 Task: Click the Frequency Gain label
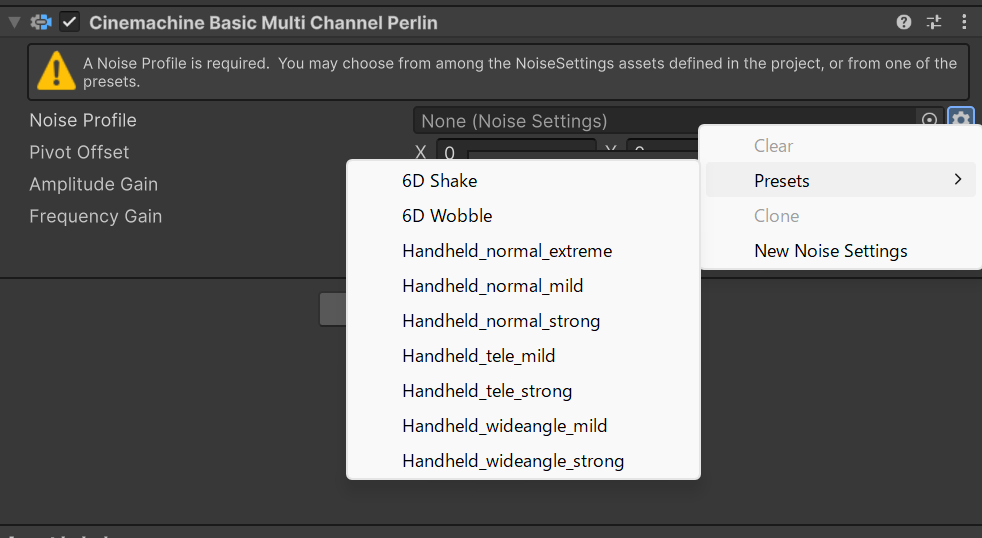click(95, 216)
